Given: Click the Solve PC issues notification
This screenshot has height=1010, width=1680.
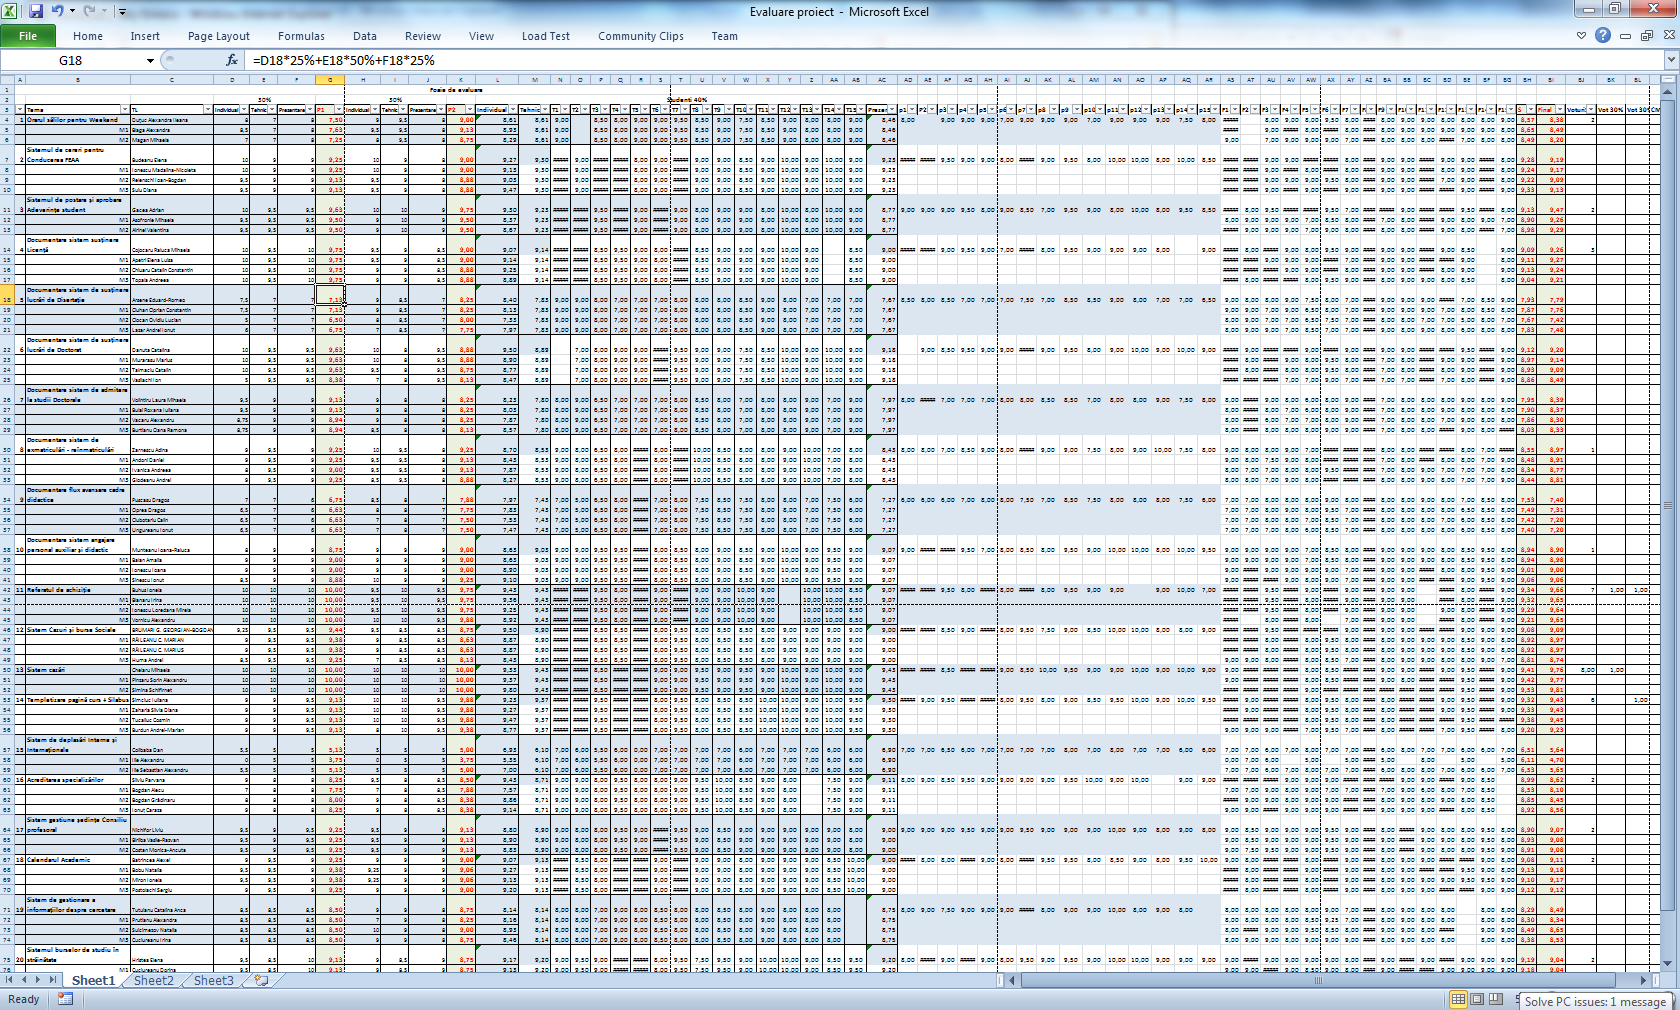Looking at the screenshot, I should [1595, 1001].
